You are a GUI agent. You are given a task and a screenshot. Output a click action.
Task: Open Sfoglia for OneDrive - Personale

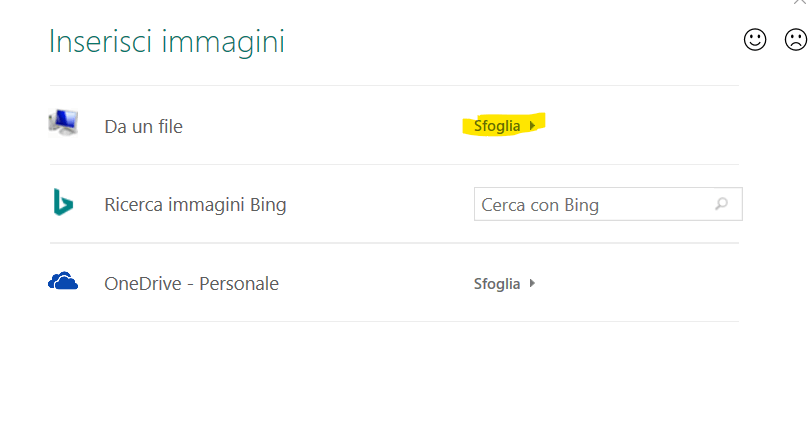pos(497,284)
